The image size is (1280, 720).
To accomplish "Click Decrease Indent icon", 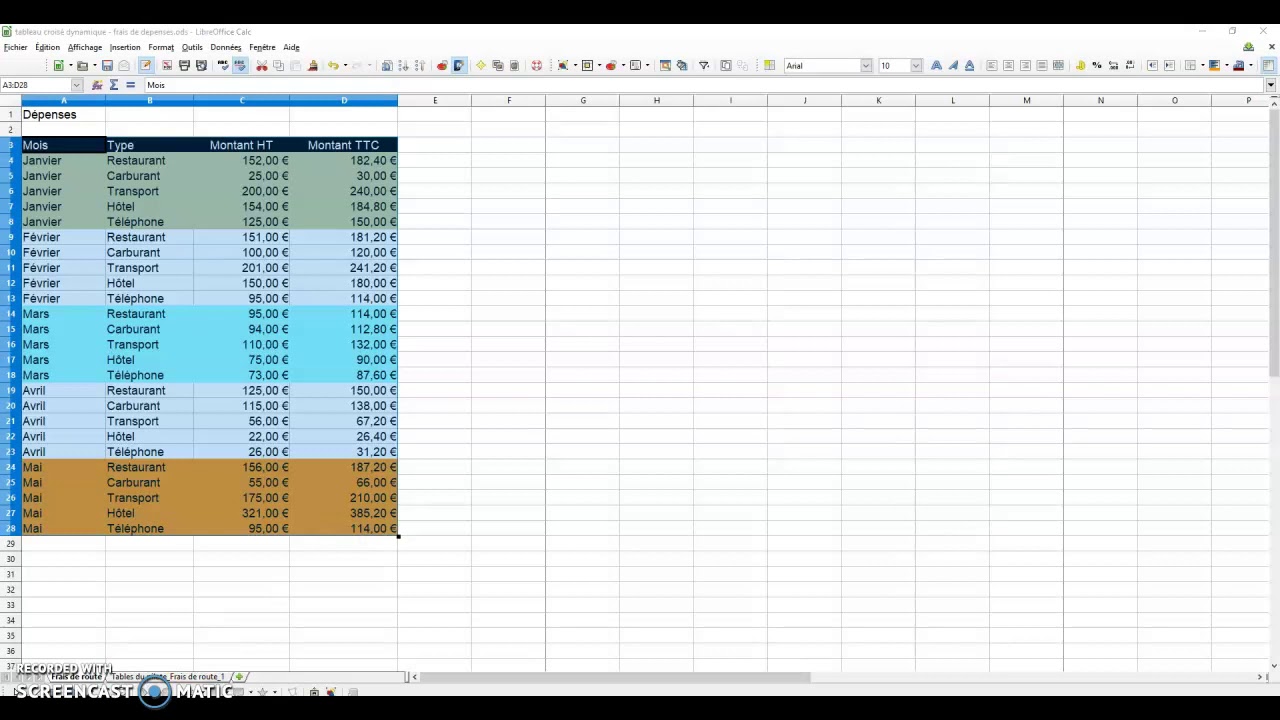I will pyautogui.click(x=1152, y=65).
